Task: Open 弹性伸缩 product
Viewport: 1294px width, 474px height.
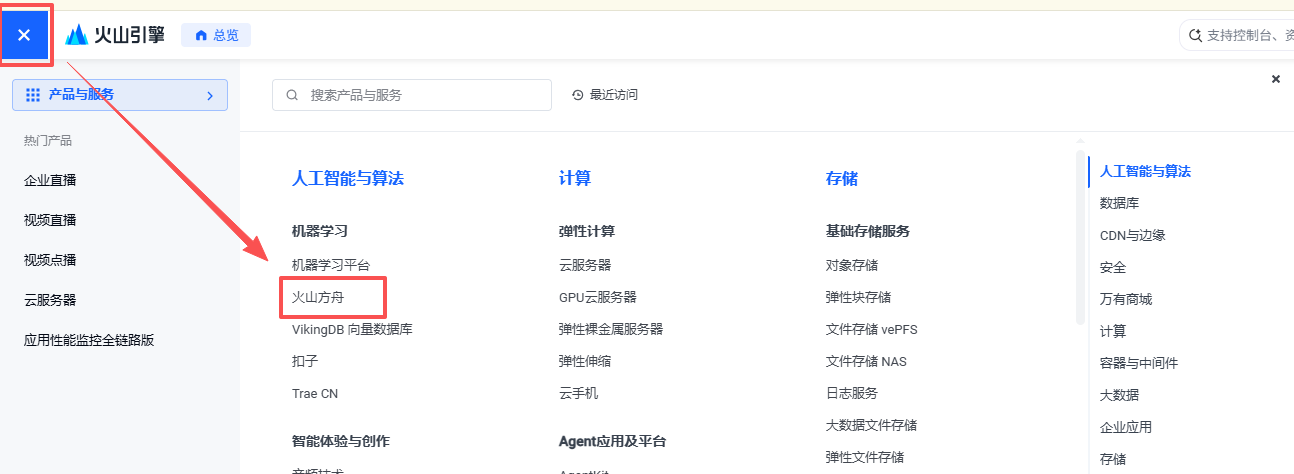Action: [x=585, y=361]
